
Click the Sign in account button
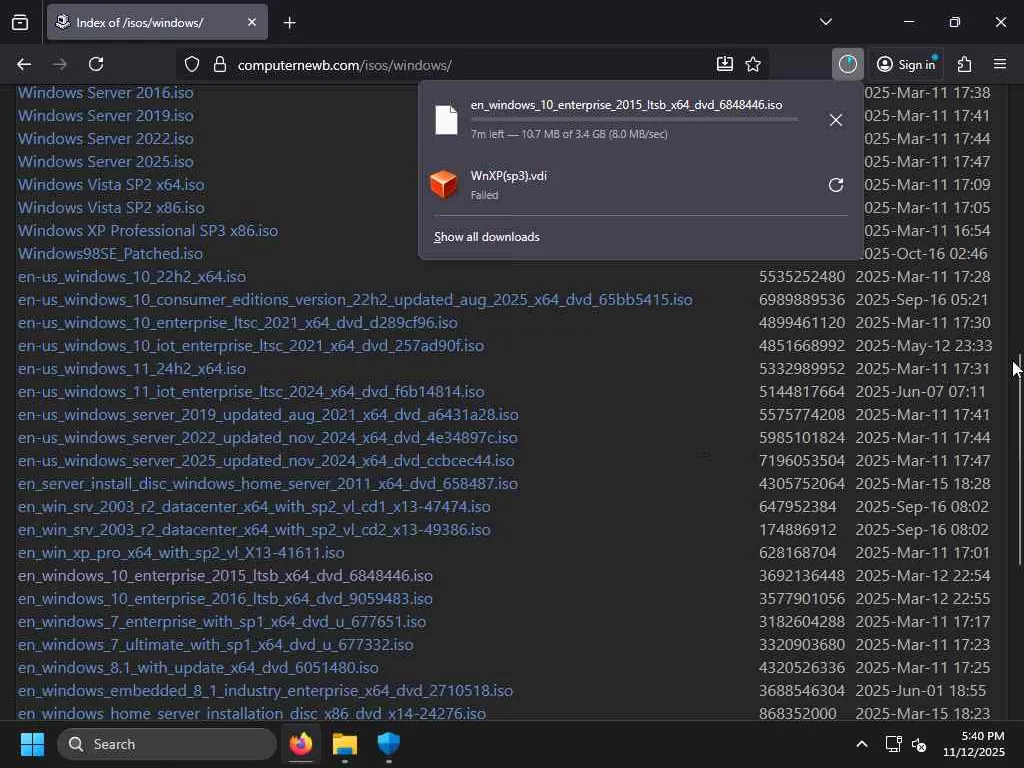coord(906,64)
